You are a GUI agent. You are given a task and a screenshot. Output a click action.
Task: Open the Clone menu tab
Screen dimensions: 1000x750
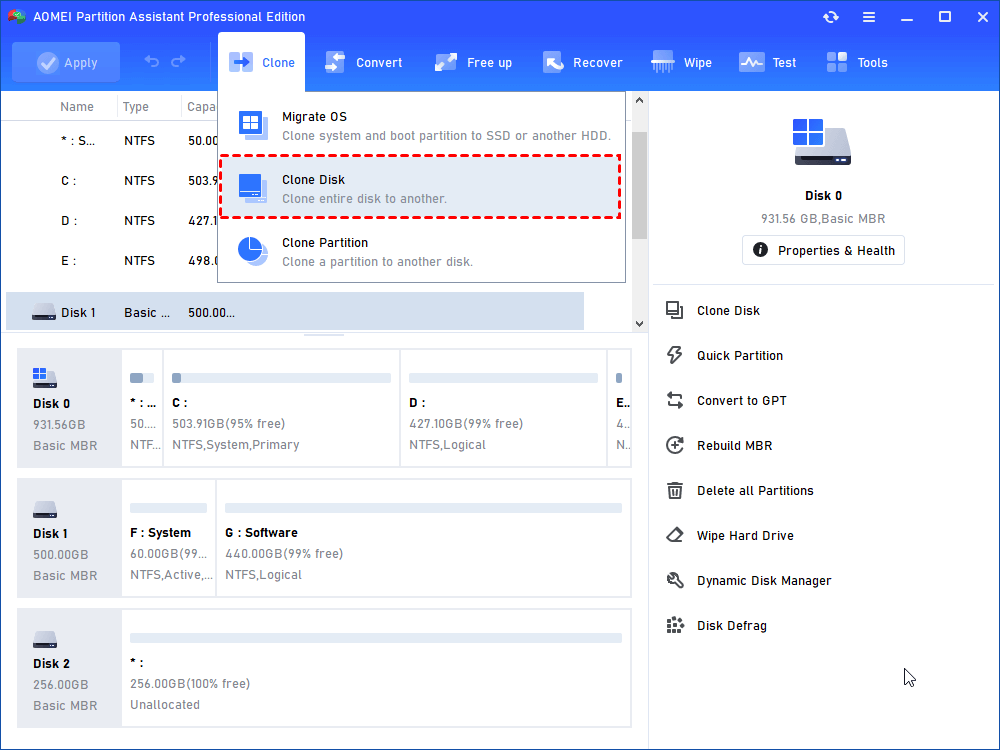tap(261, 62)
